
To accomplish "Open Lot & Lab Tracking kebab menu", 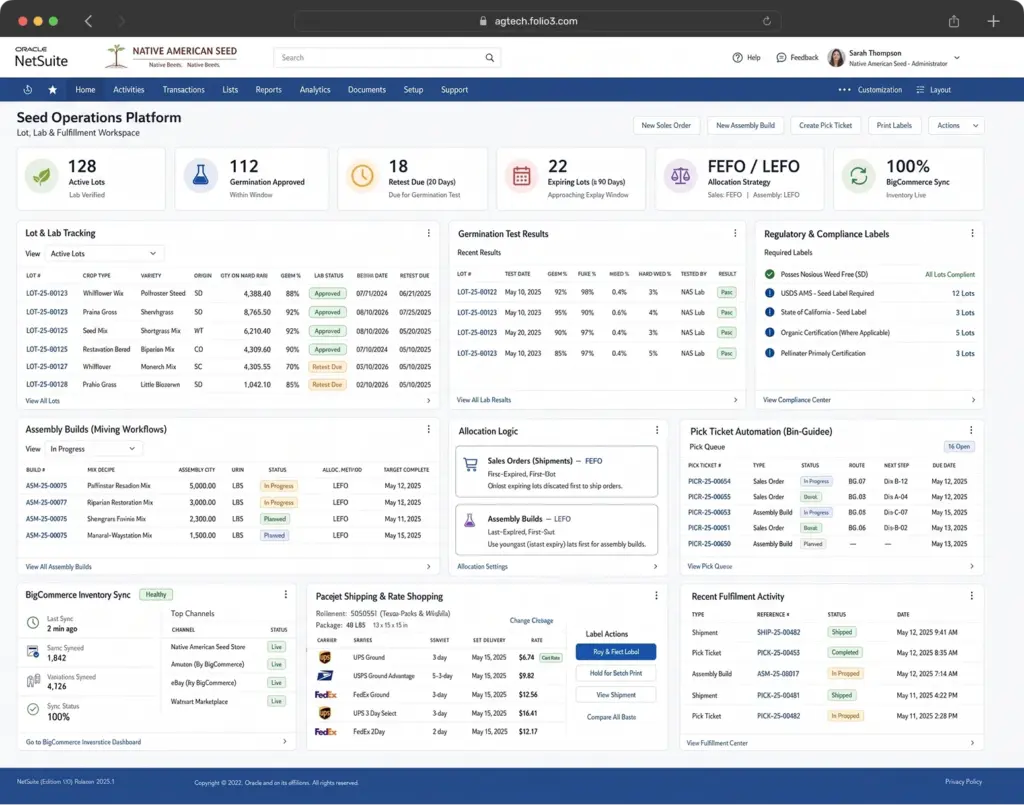I will (x=428, y=233).
